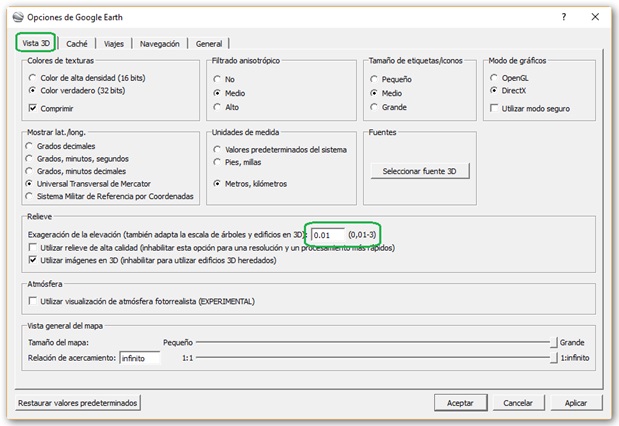619x426 pixels.
Task: Select OpenGL graphics mode
Action: point(509,78)
